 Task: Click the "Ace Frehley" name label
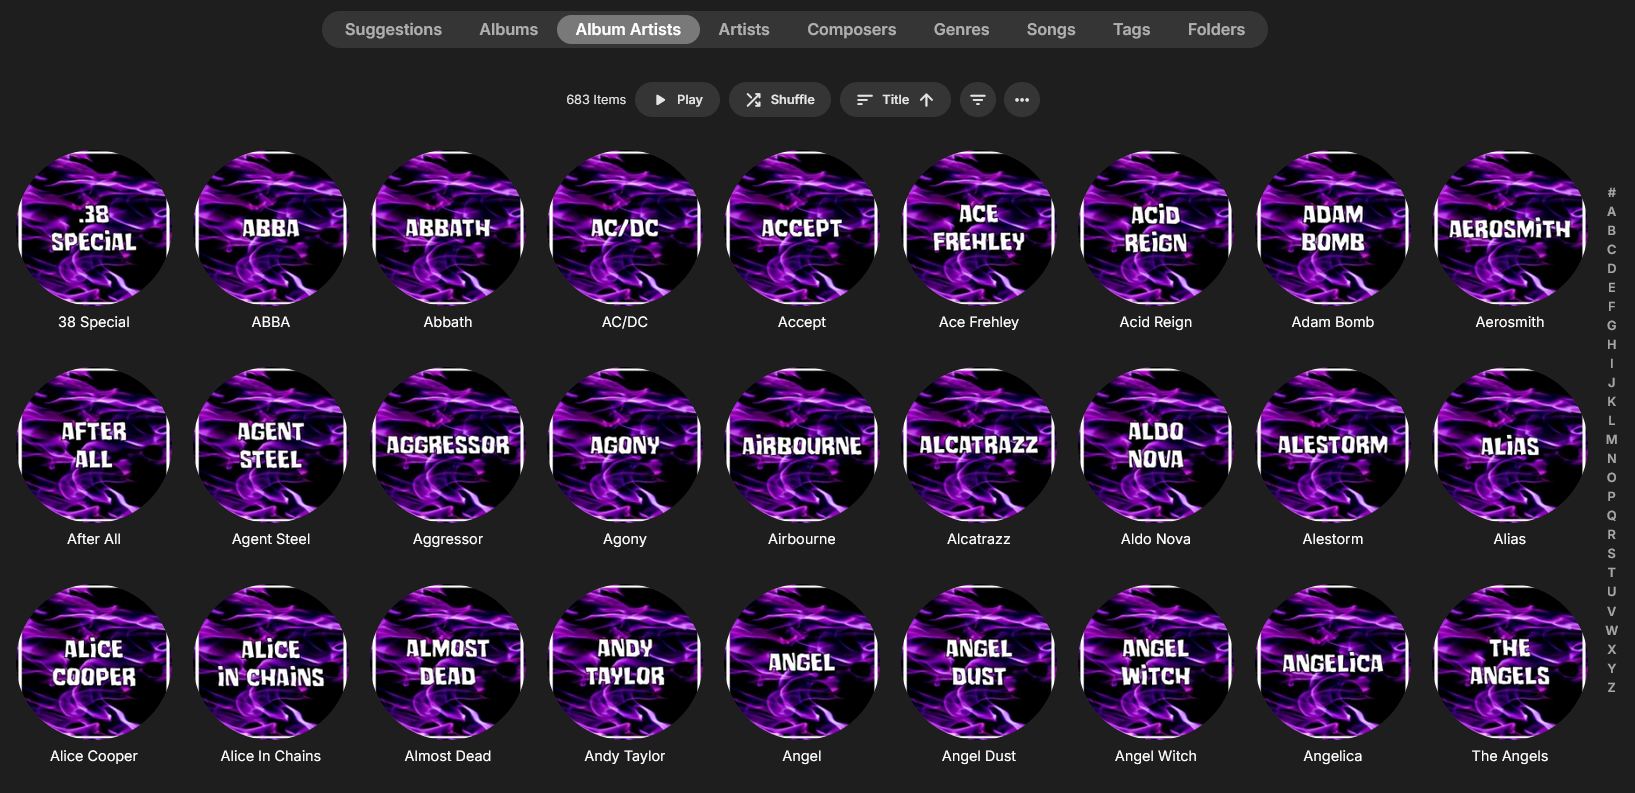pos(979,322)
